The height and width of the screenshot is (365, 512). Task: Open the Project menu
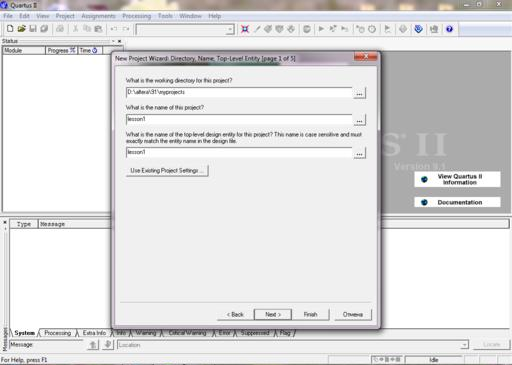click(x=65, y=16)
